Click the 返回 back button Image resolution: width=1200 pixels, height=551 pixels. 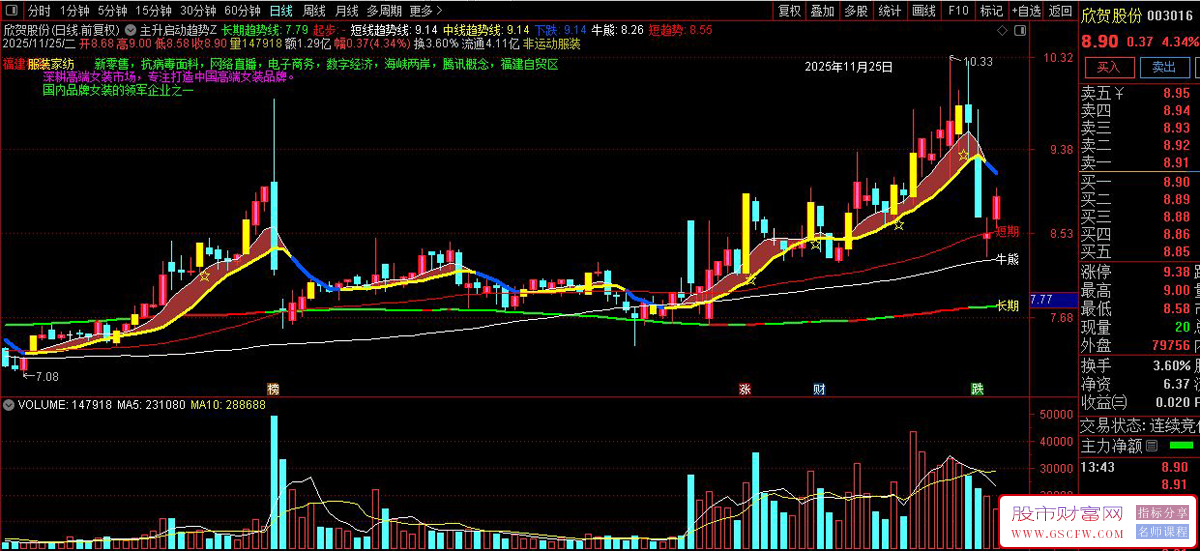pyautogui.click(x=1059, y=11)
